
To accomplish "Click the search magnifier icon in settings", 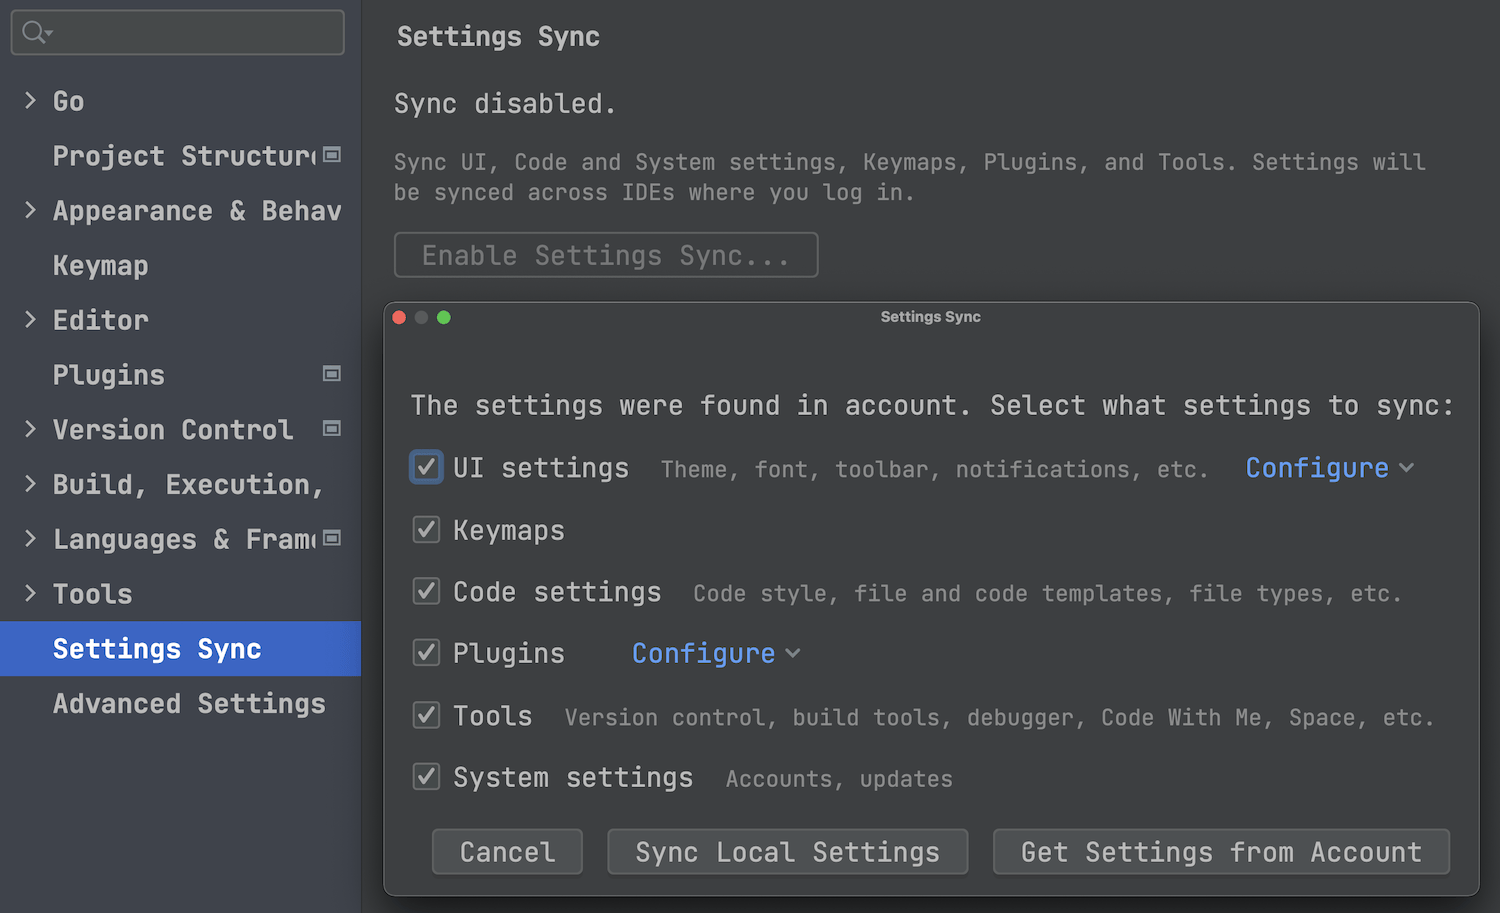I will [34, 32].
